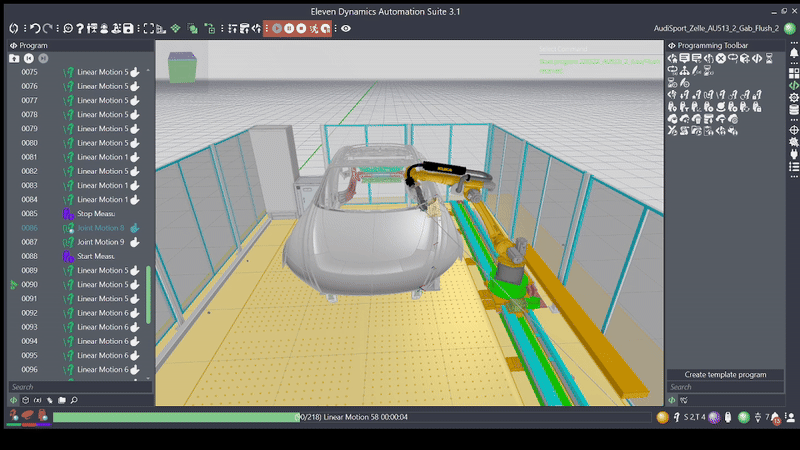
Task: Click the hand icon on row 0081
Action: pyautogui.click(x=135, y=157)
